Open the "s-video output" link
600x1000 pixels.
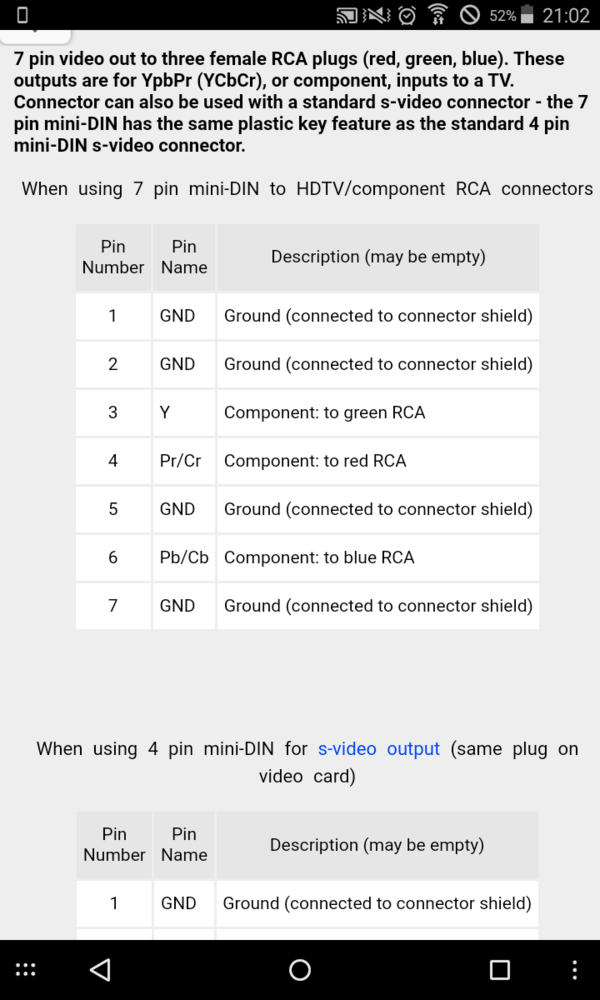[379, 748]
